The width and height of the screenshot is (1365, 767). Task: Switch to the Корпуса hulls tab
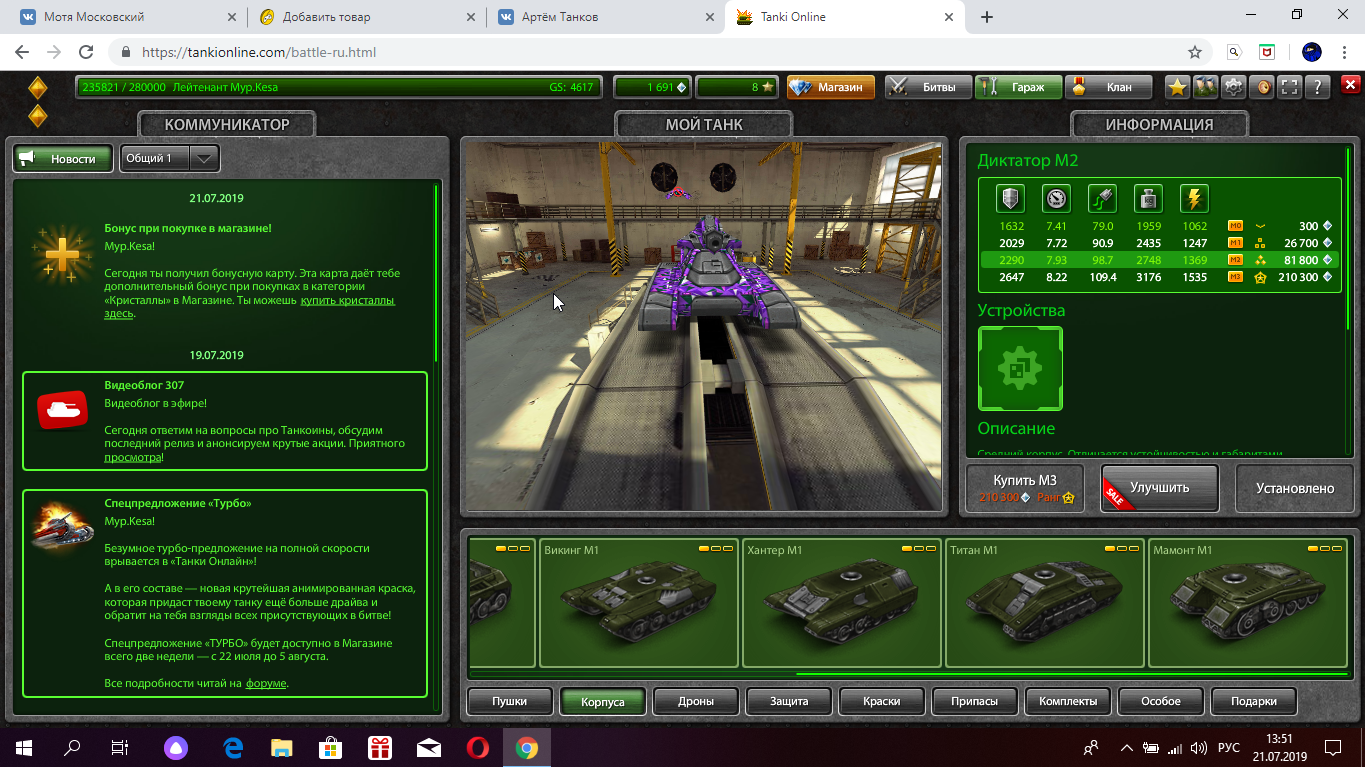(602, 701)
